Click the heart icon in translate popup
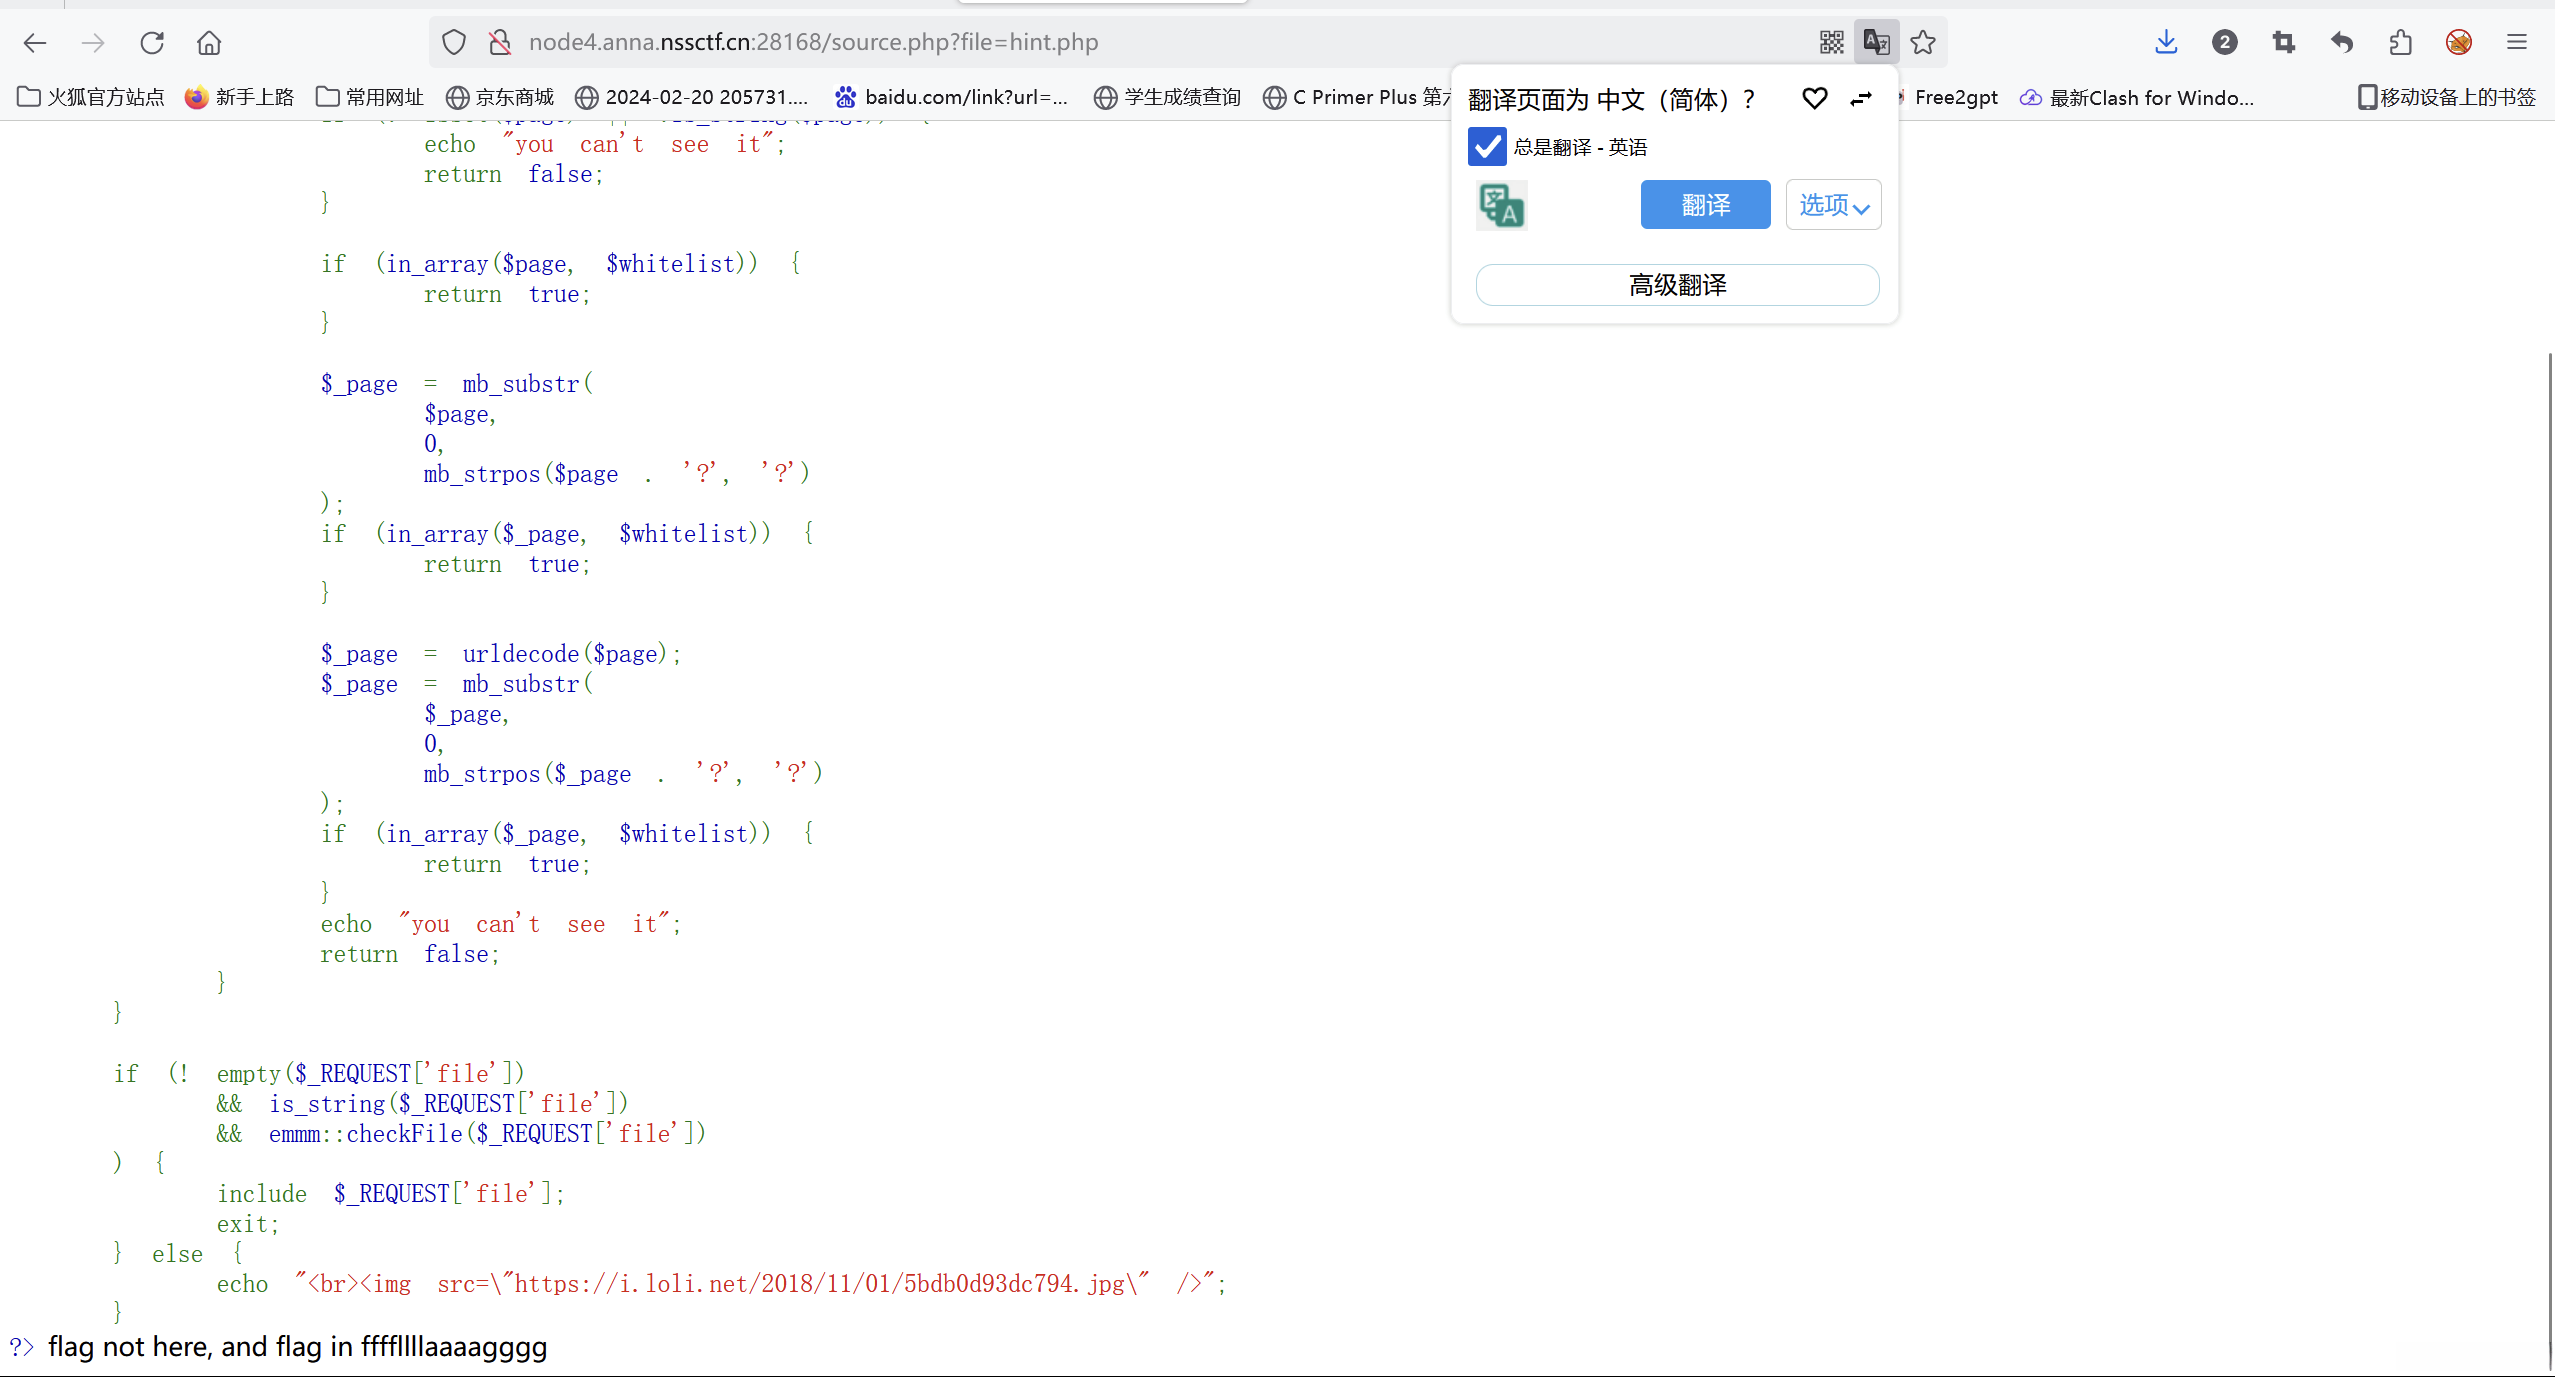2555x1377 pixels. (x=1814, y=98)
